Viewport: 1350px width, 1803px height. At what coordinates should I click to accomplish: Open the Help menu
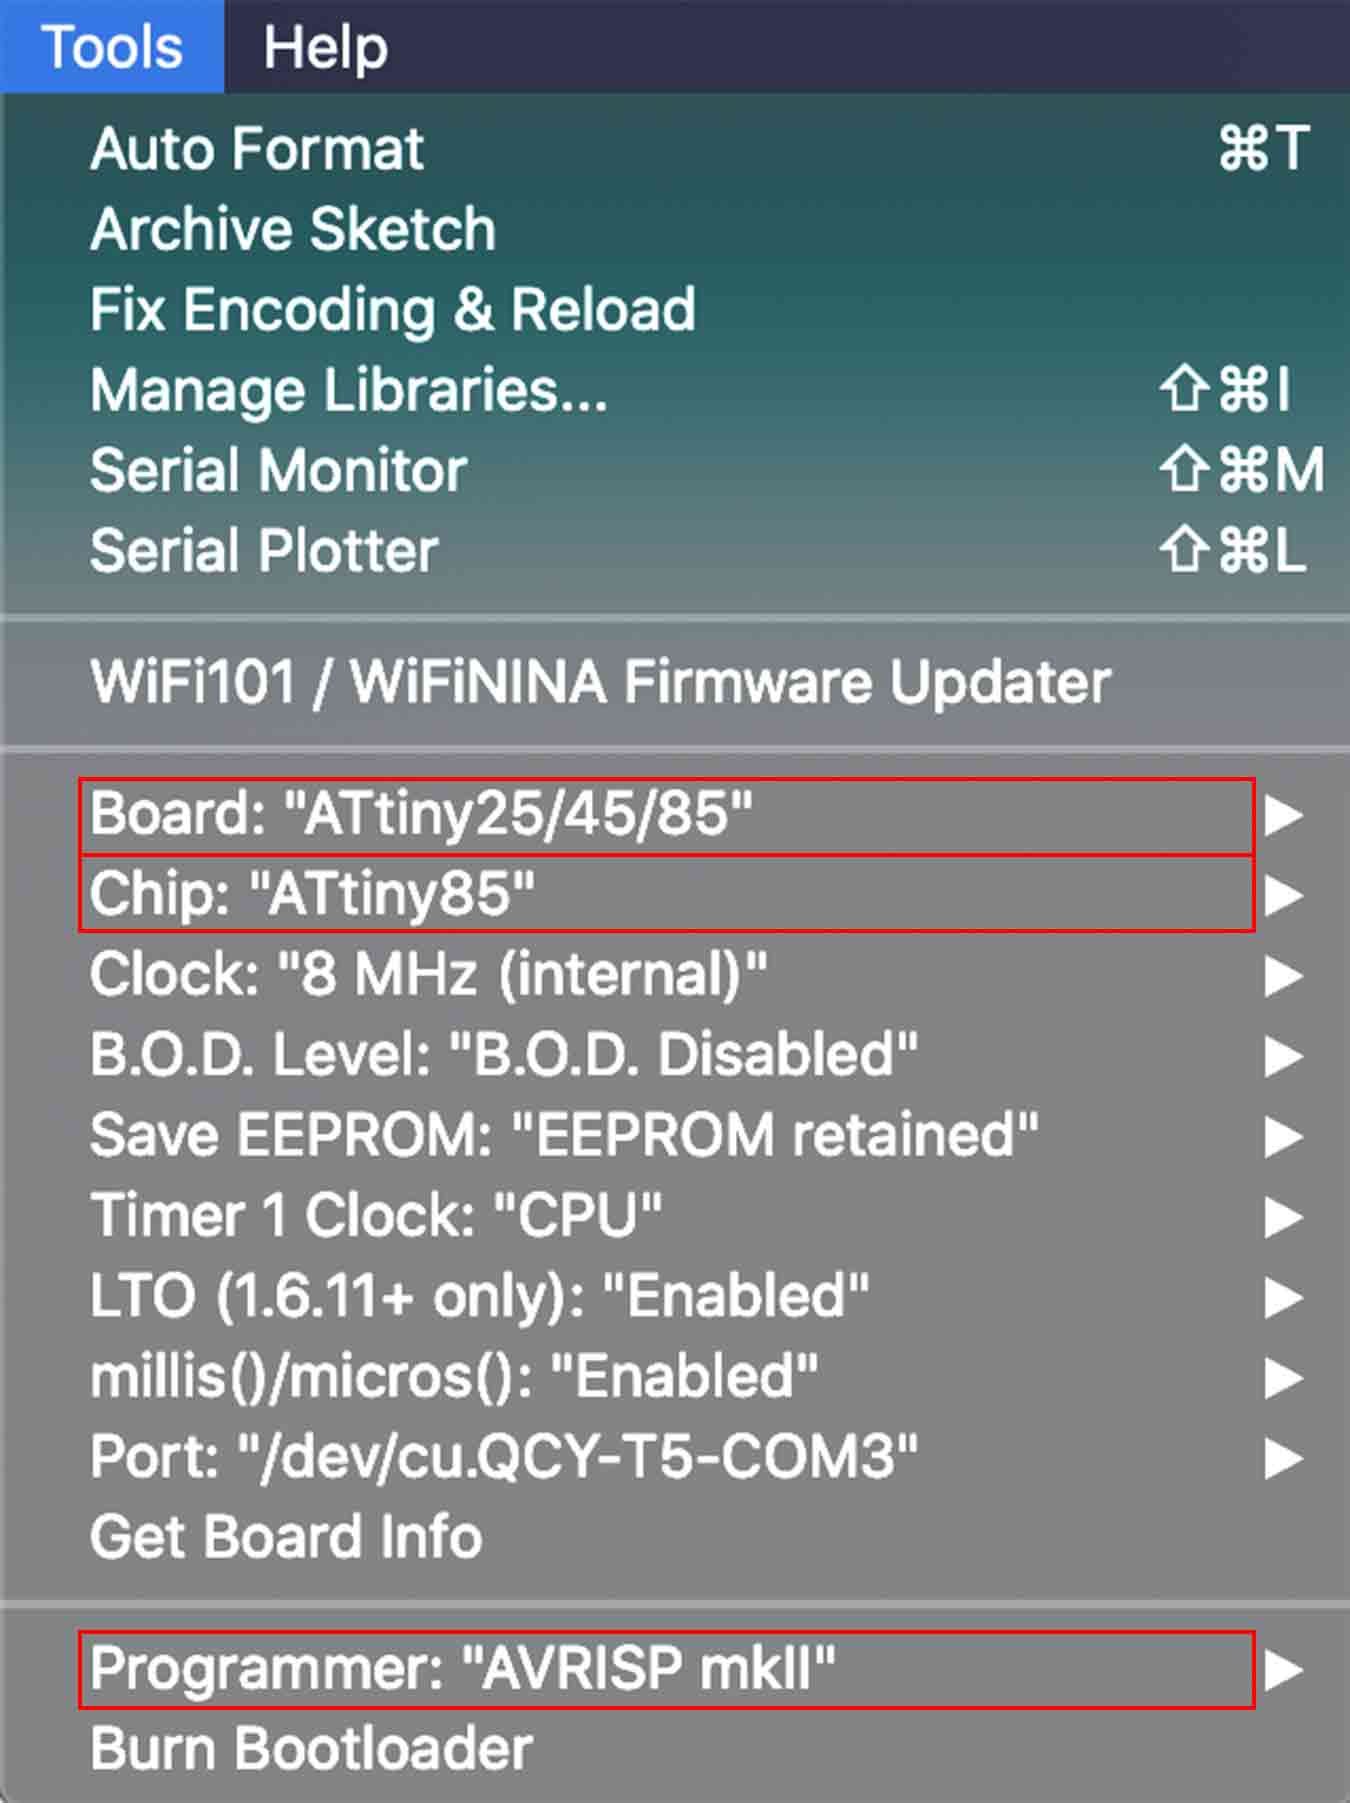[325, 47]
